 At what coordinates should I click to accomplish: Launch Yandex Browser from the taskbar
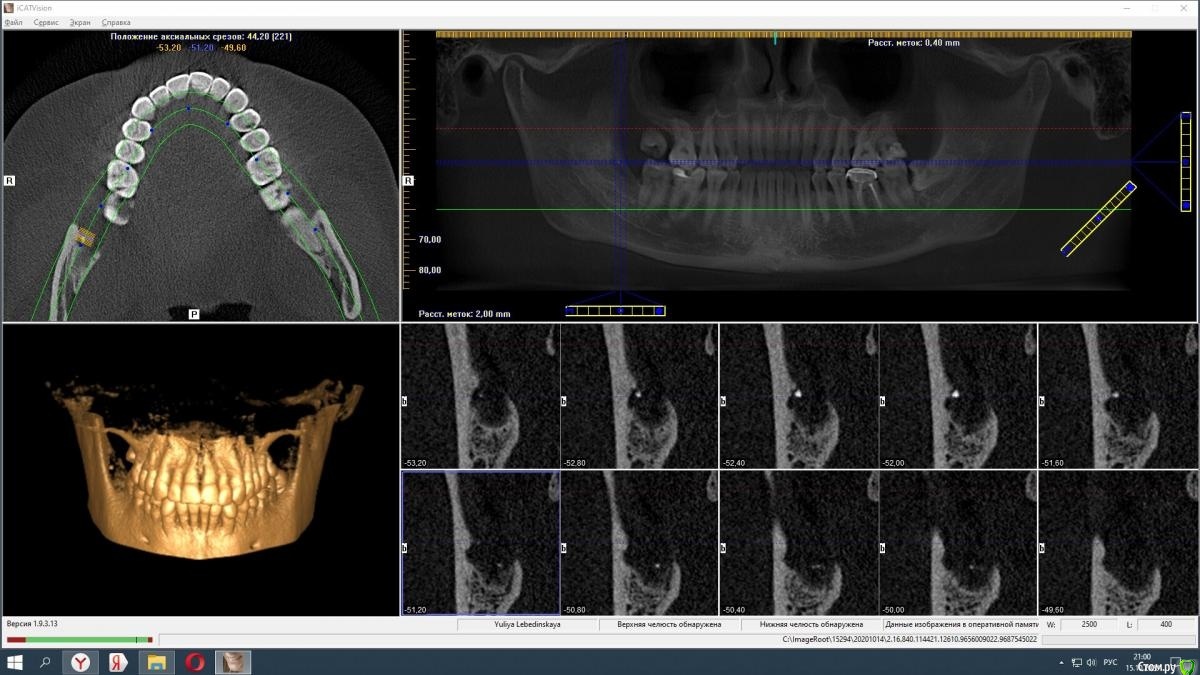[80, 662]
